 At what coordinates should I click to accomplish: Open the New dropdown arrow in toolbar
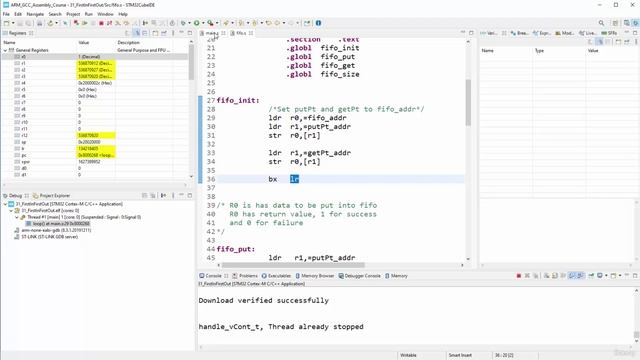13,23
